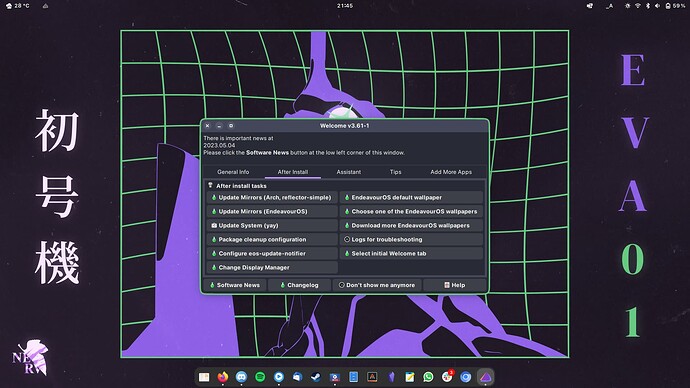Click Update Mirrors (EndeavourOS) button
Image resolution: width=690 pixels, height=388 pixels.
coord(272,212)
